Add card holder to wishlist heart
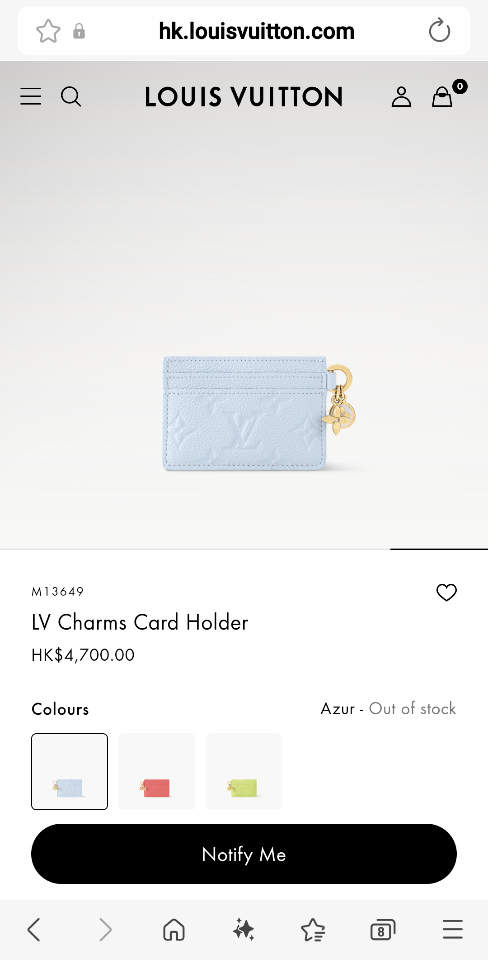488x960 pixels. [446, 592]
